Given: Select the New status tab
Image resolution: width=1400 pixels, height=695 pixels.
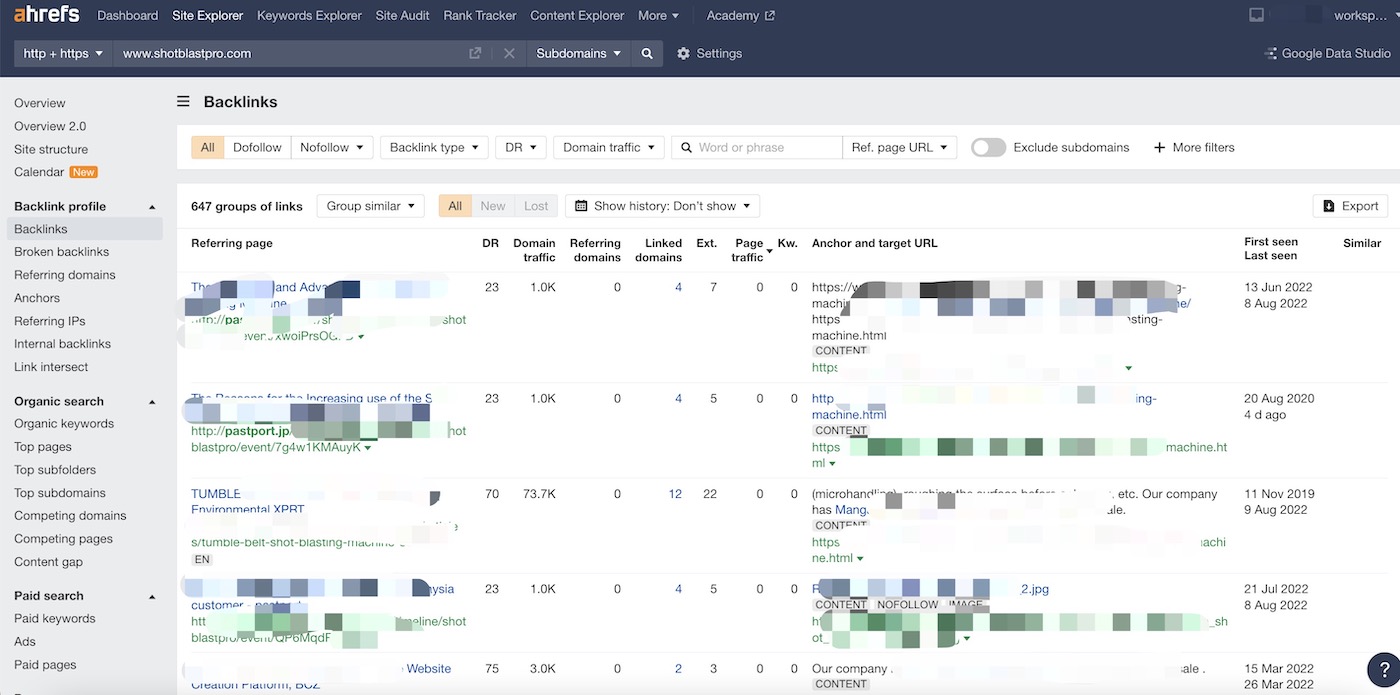Looking at the screenshot, I should coord(493,206).
